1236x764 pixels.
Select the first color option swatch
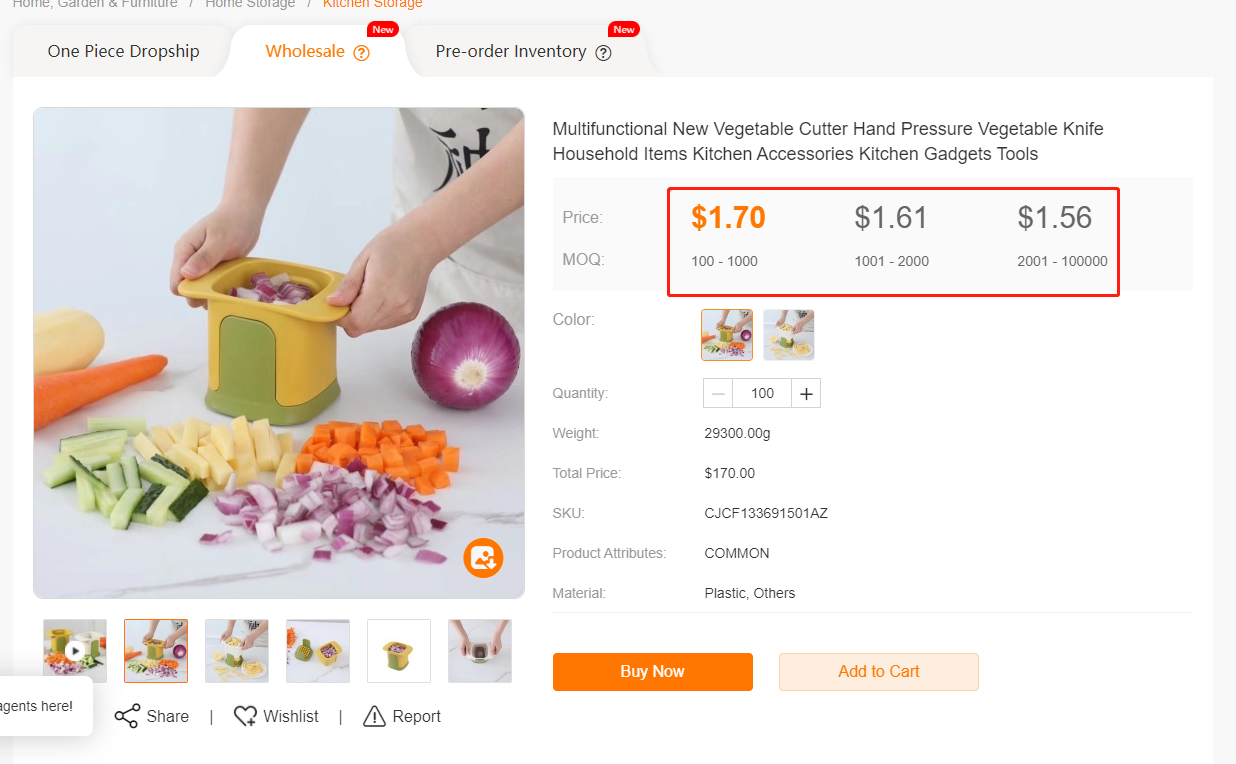727,334
